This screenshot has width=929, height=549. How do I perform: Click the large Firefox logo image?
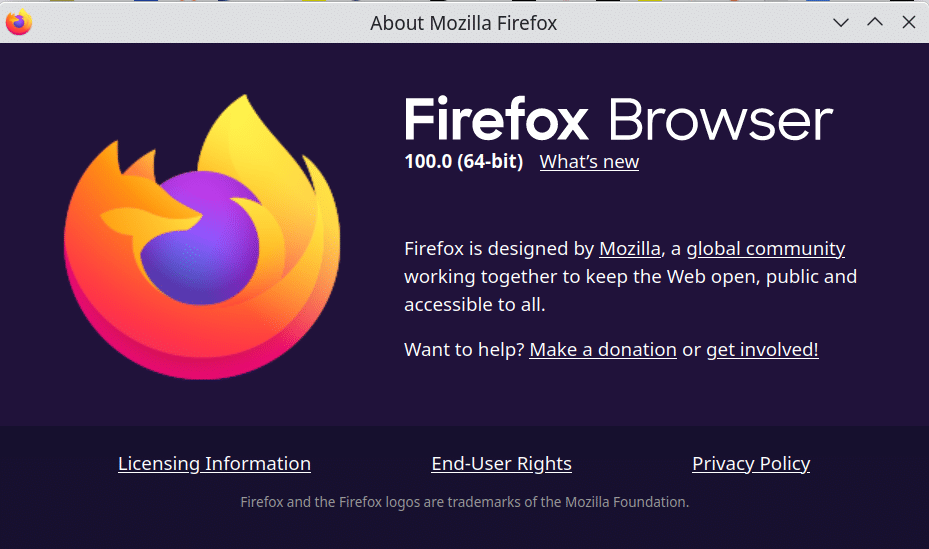click(202, 237)
